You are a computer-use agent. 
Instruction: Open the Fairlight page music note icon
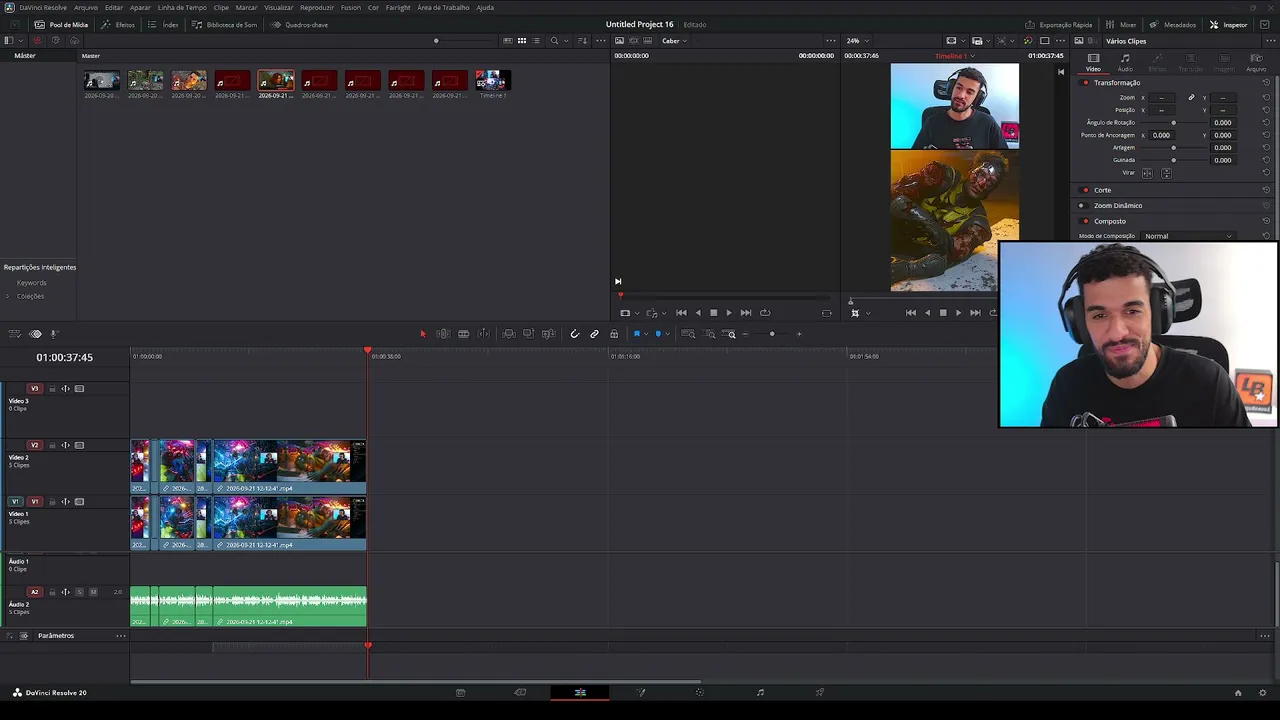click(760, 692)
